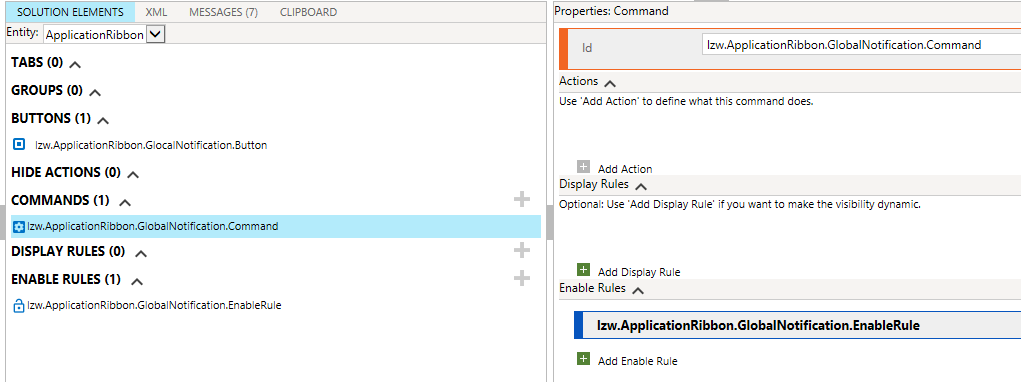Click the Id input field of the command
The image size is (1021, 382).
point(861,45)
